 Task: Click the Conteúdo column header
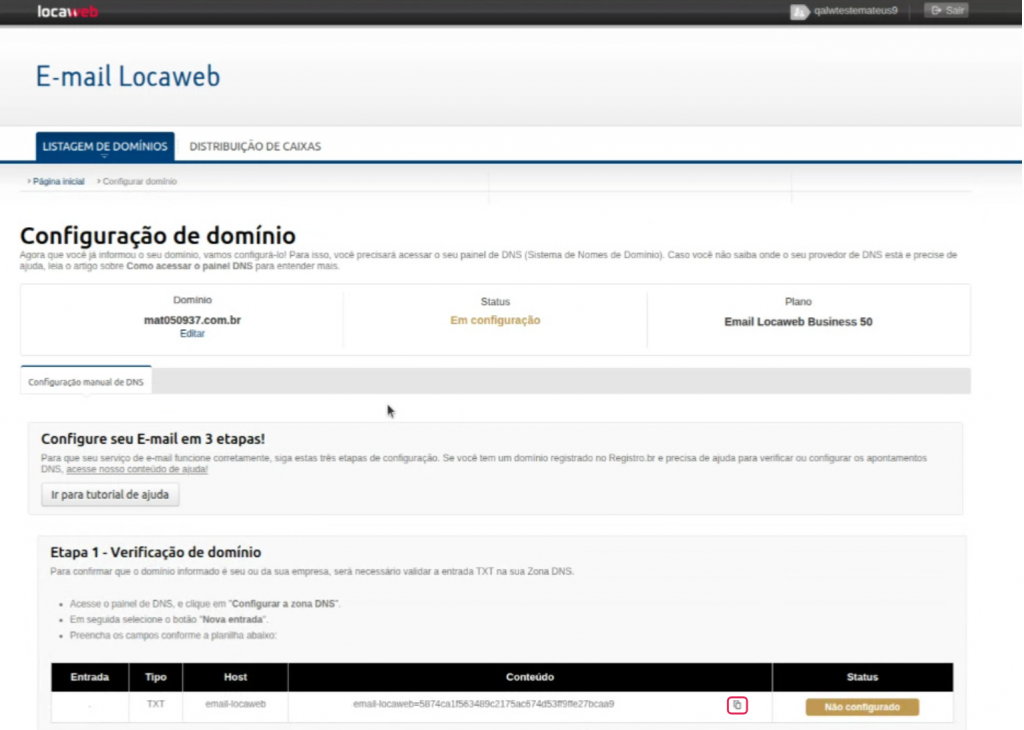530,677
